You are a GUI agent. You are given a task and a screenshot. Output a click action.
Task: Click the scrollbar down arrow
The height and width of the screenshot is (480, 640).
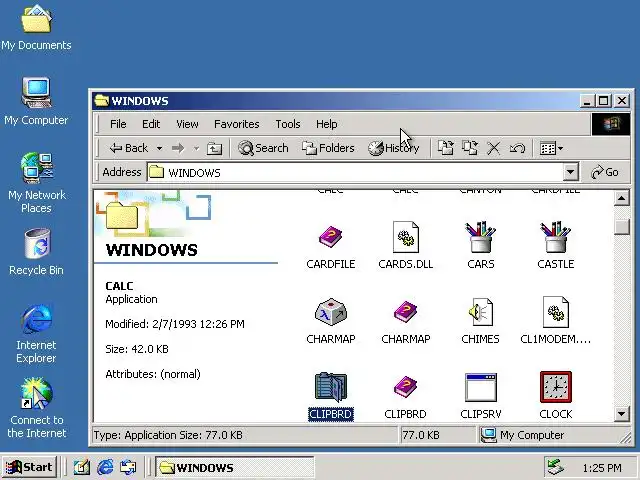pos(622,414)
